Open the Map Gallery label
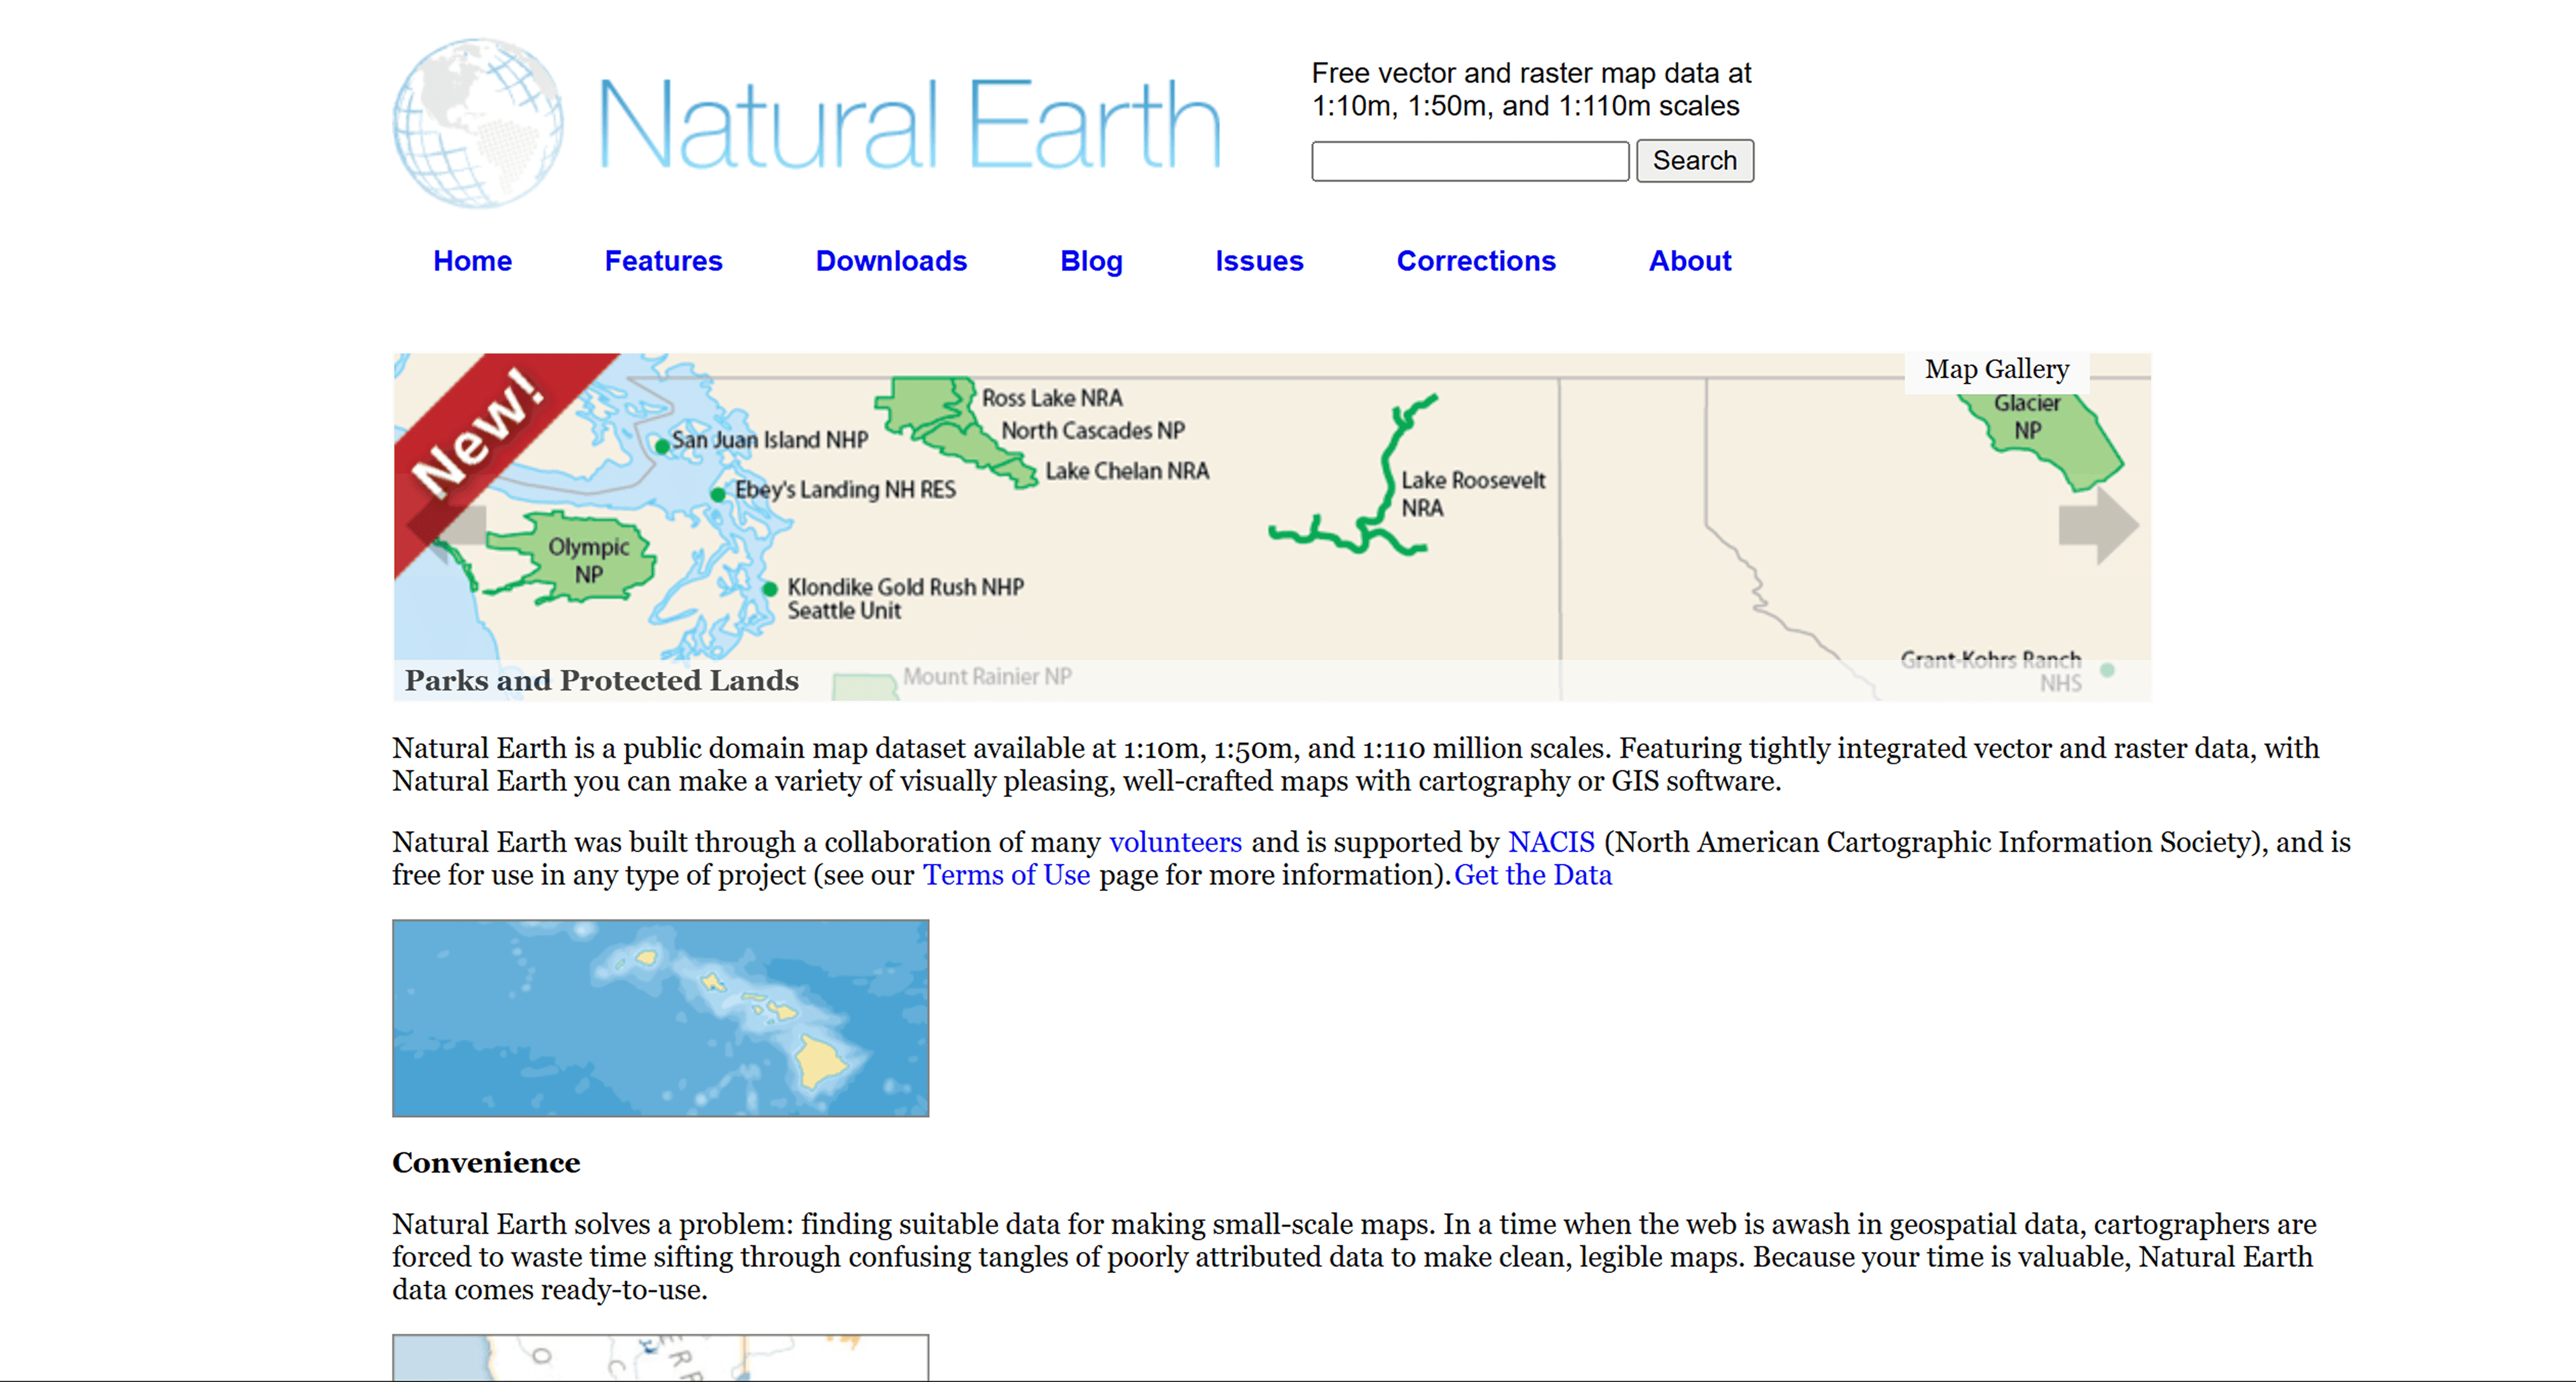Image resolution: width=2576 pixels, height=1382 pixels. 1996,369
